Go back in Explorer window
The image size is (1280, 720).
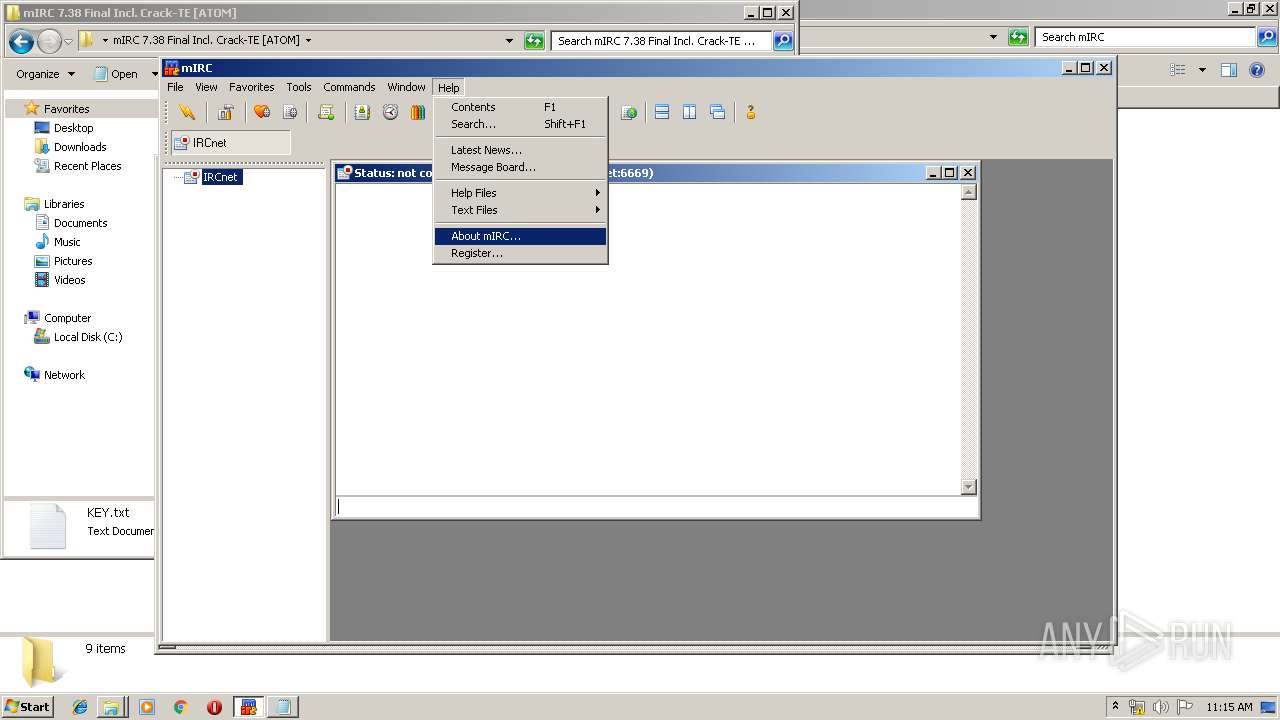[x=21, y=41]
